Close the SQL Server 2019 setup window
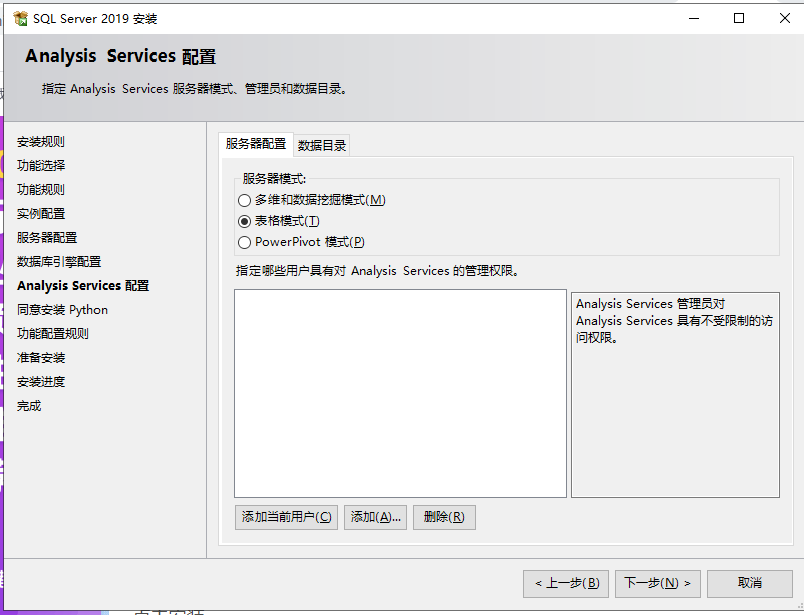The height and width of the screenshot is (615, 804). pyautogui.click(x=785, y=18)
